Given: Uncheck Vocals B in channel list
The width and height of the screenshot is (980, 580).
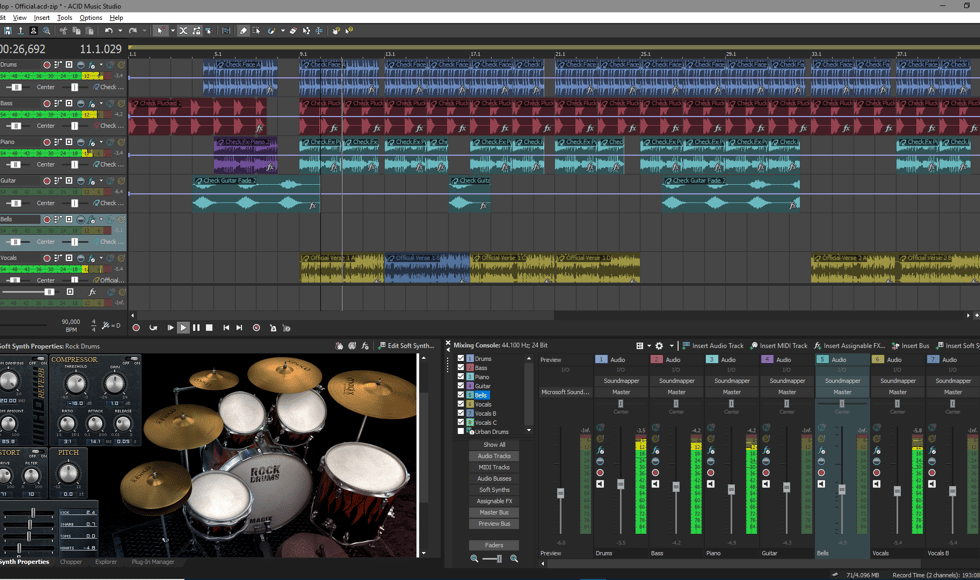Looking at the screenshot, I should [461, 413].
